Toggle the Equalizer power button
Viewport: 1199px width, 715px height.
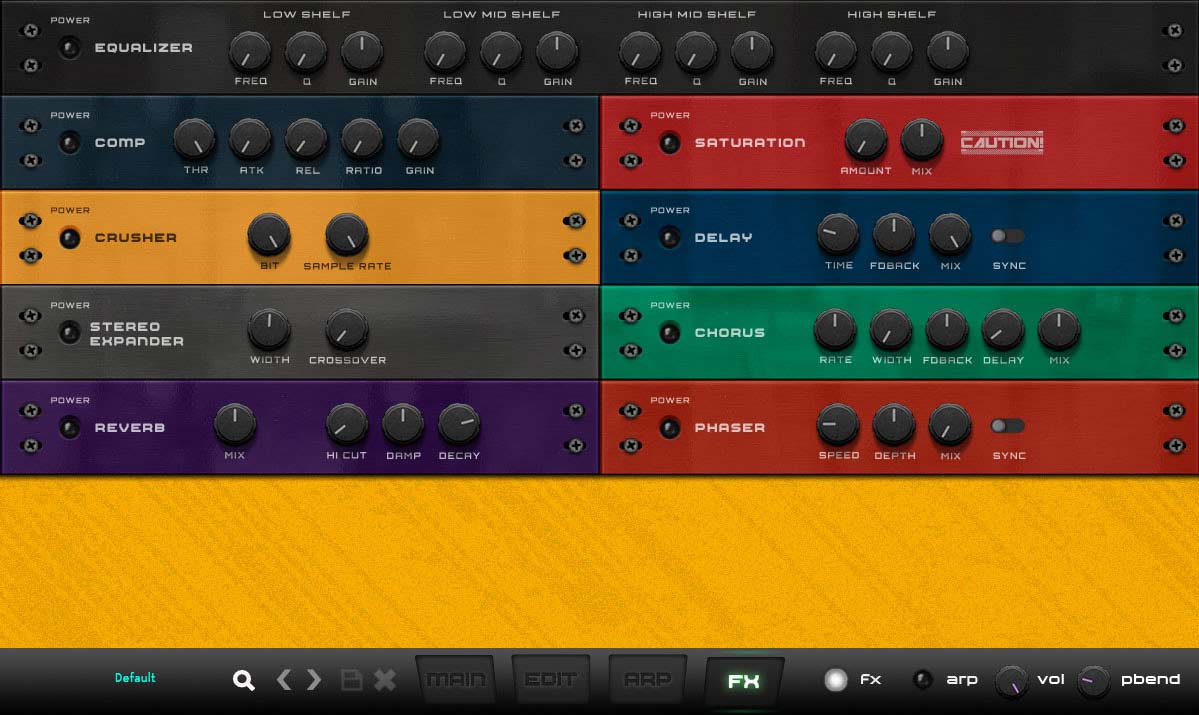click(x=70, y=47)
